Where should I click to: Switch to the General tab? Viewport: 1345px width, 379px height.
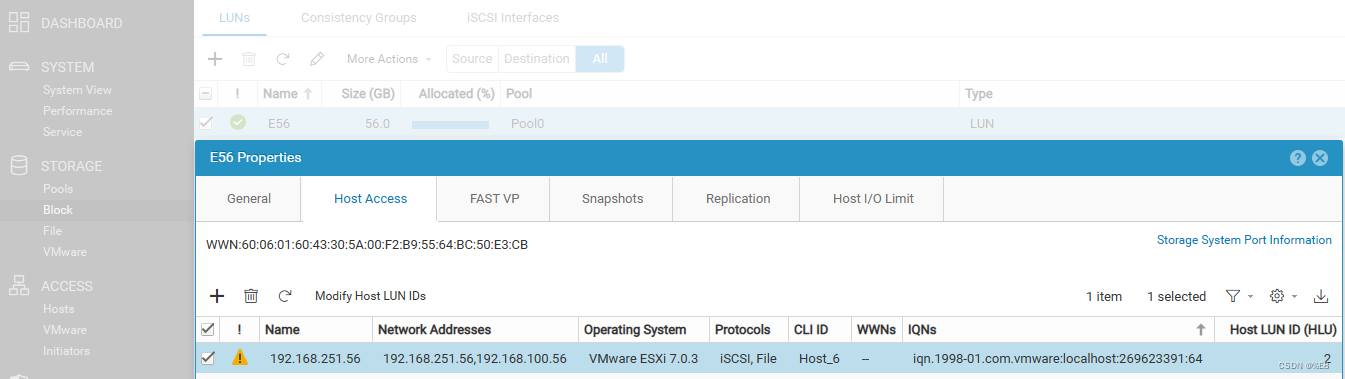point(249,199)
